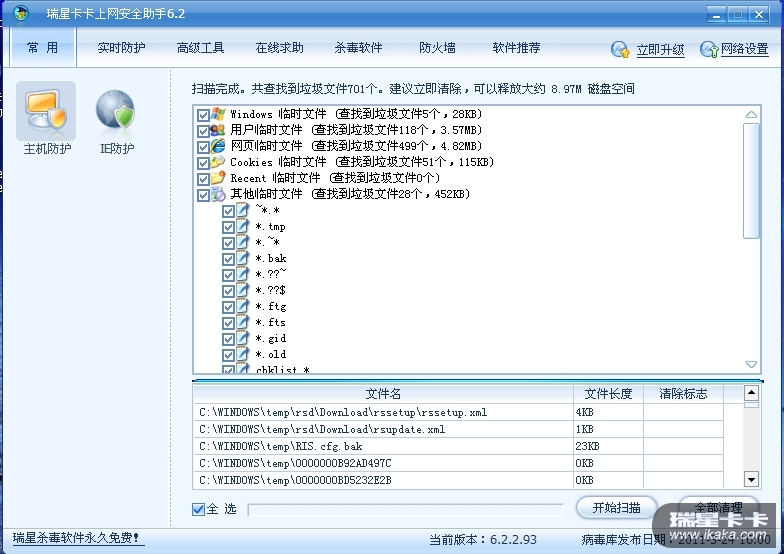Open the 瑞星杀毒软件永久免费 link

tap(76, 538)
